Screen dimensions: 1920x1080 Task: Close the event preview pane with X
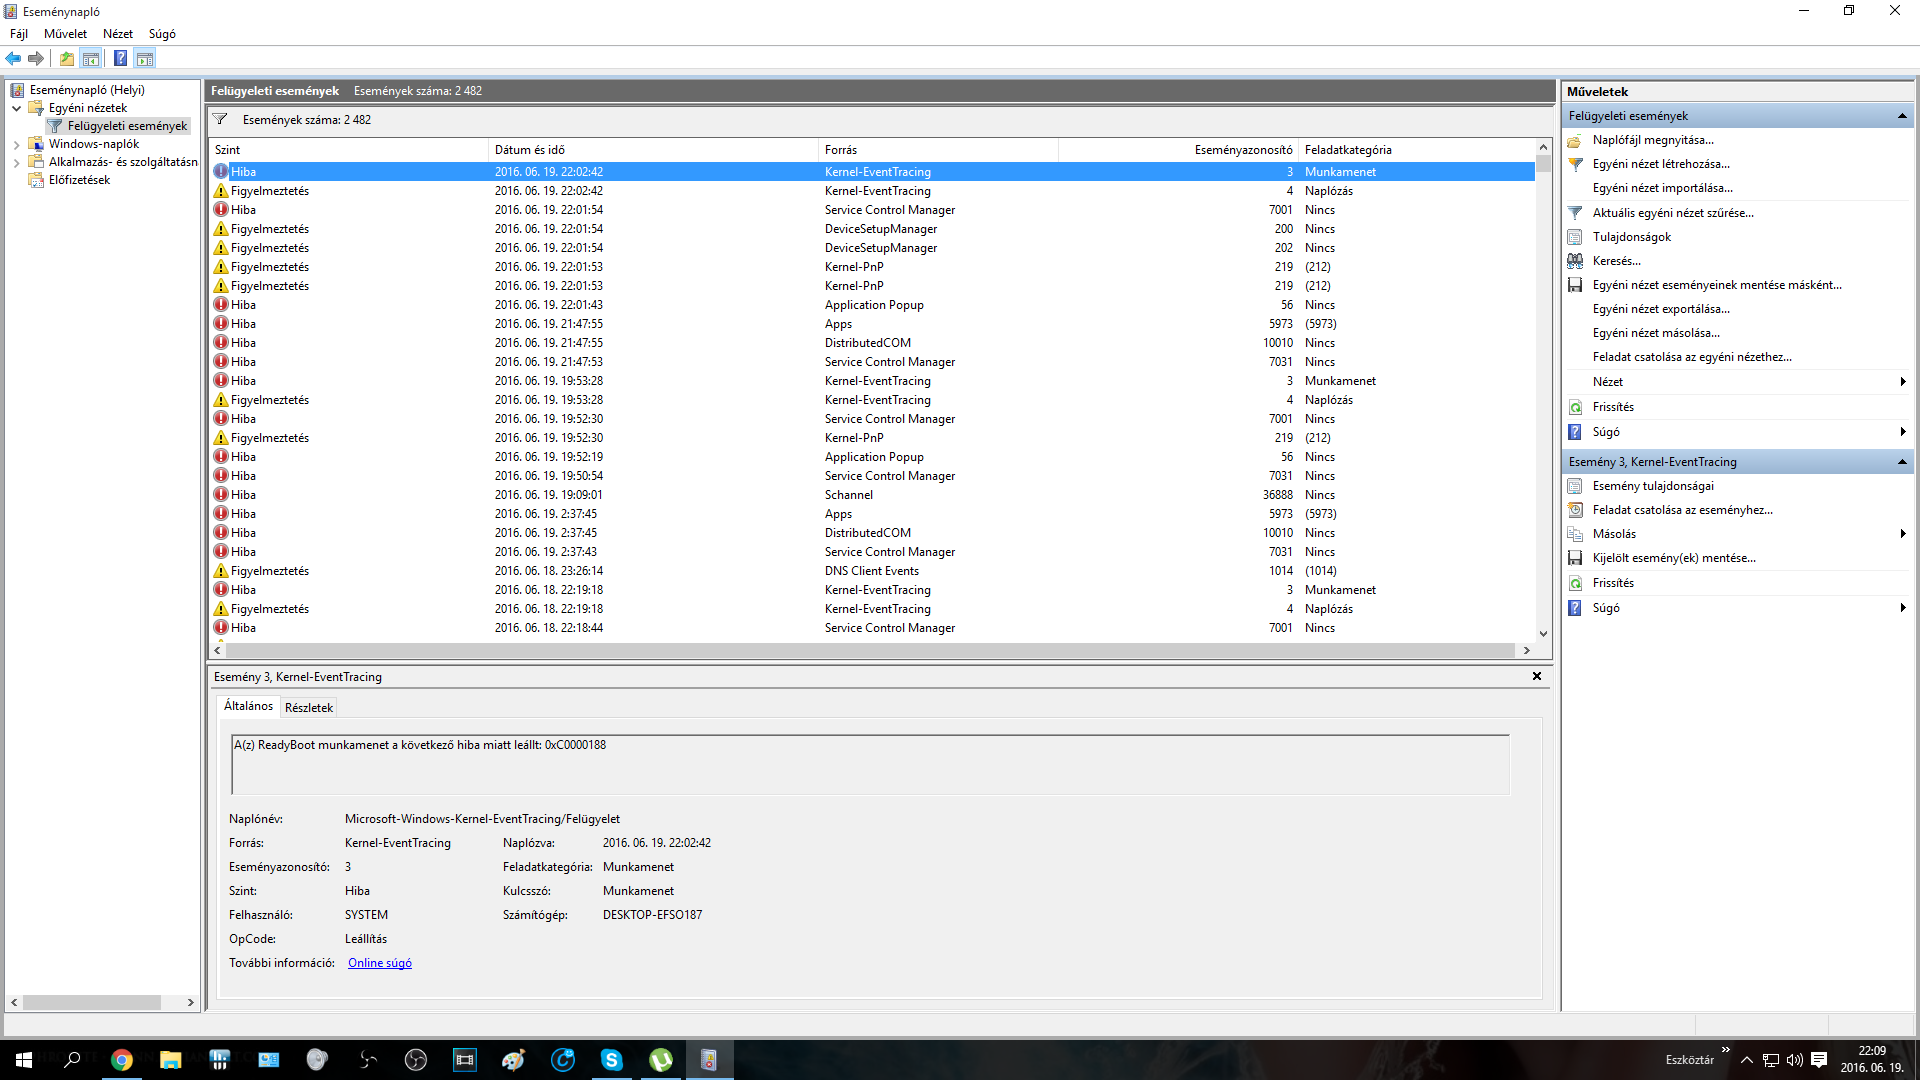click(1537, 677)
